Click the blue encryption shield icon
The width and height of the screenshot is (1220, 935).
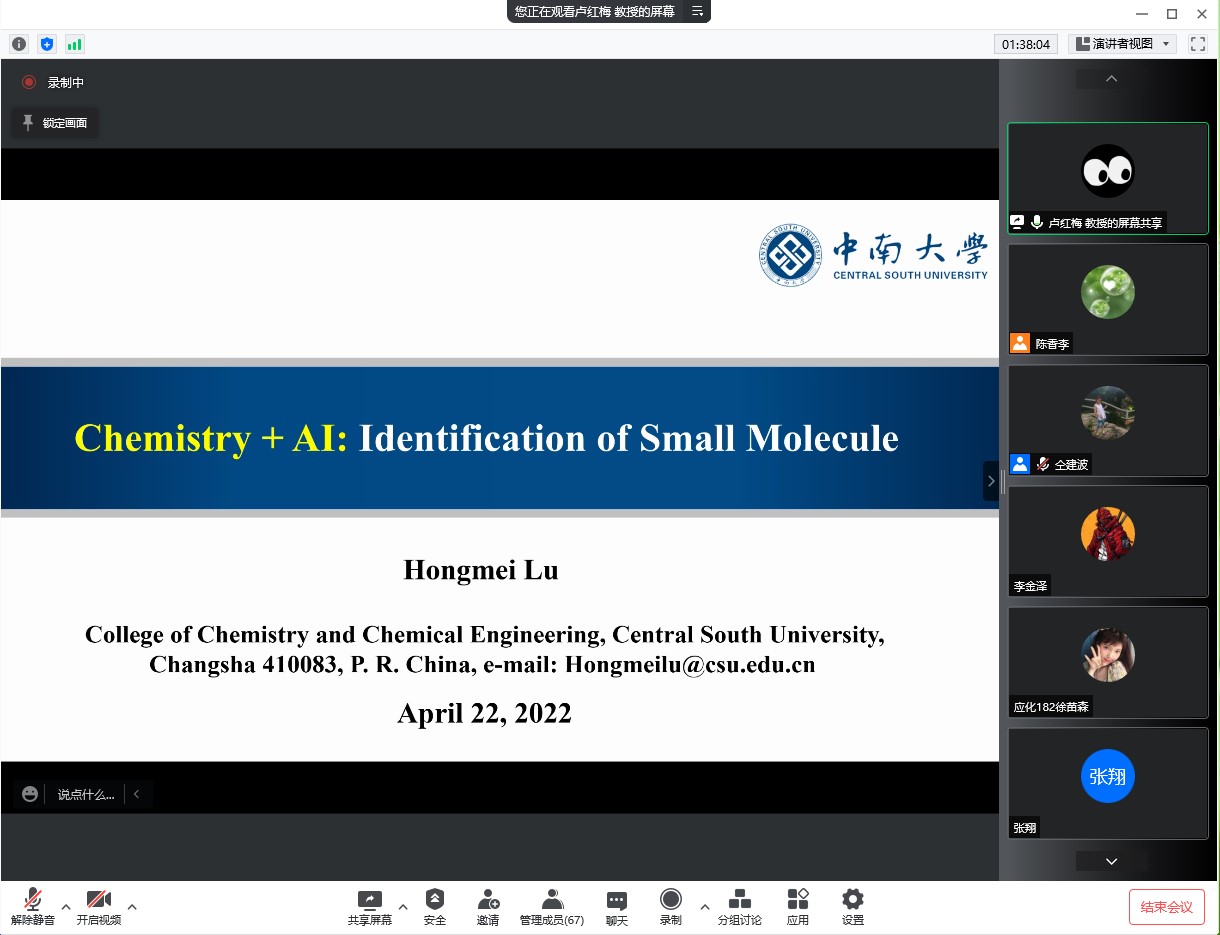click(46, 44)
